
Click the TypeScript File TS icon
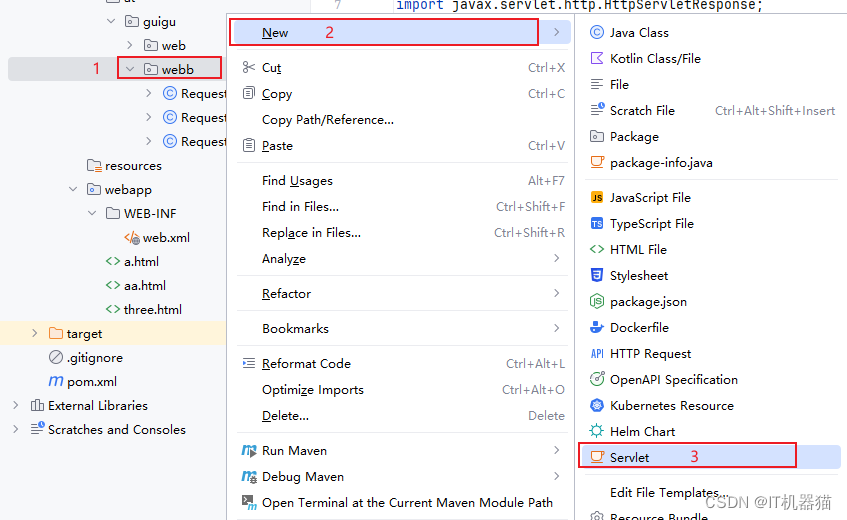[x=596, y=224]
